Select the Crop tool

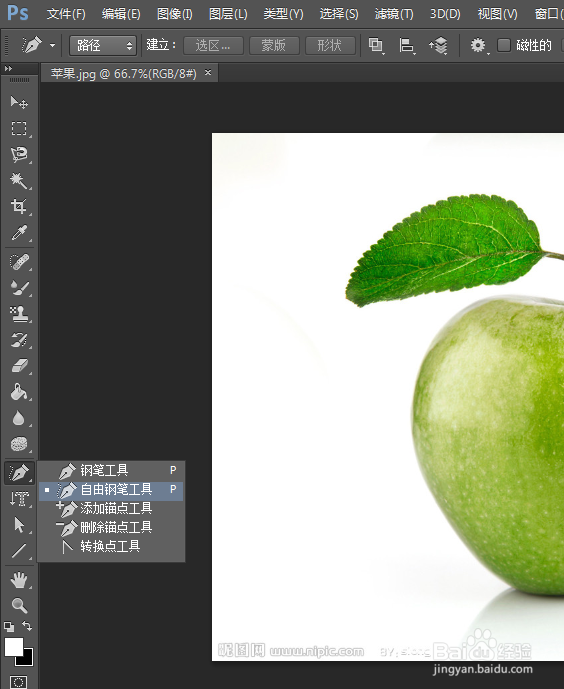pos(19,206)
